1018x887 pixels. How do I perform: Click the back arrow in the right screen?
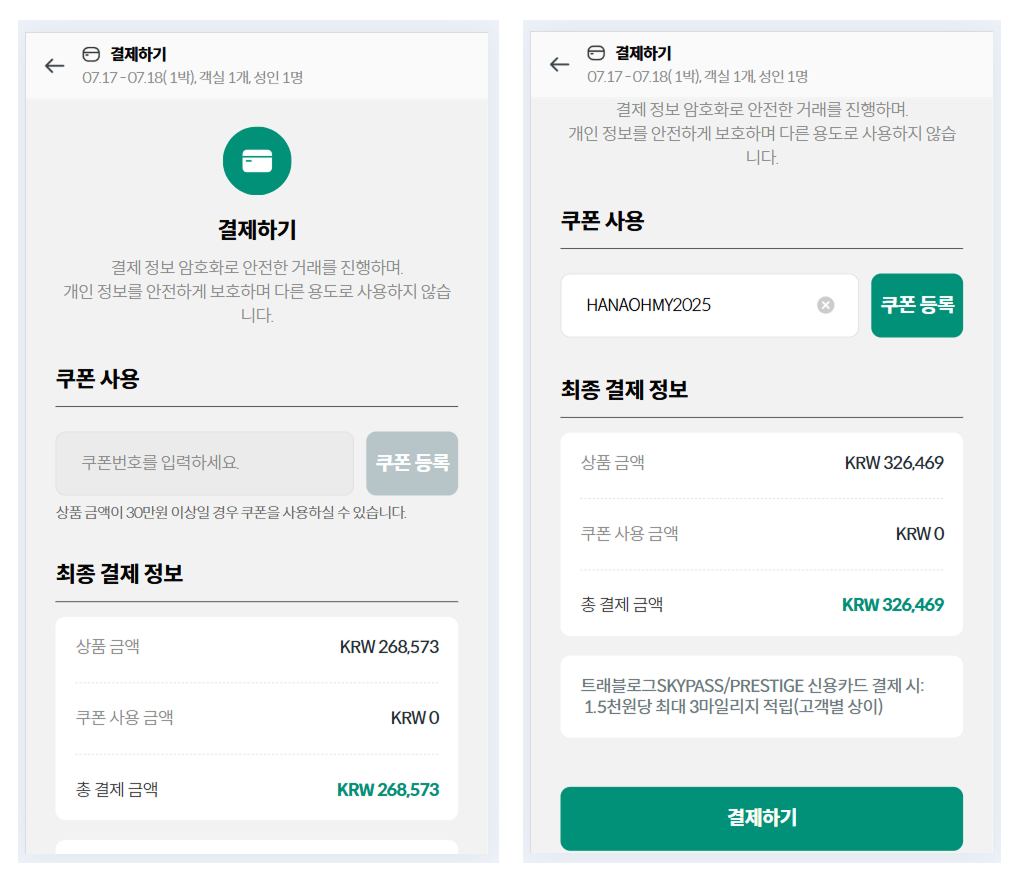coord(560,65)
